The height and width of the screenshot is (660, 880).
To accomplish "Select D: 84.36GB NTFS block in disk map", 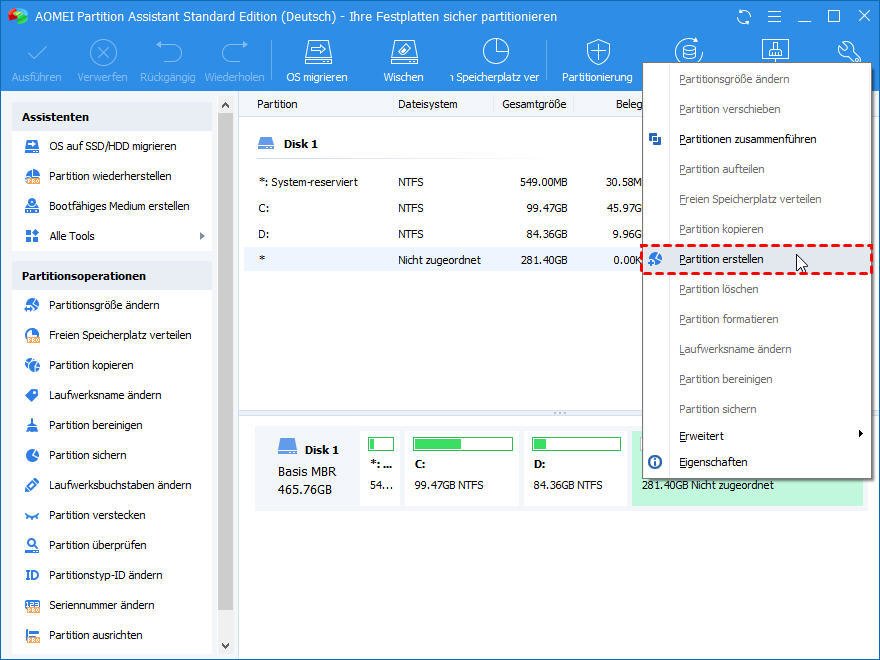I will point(576,468).
